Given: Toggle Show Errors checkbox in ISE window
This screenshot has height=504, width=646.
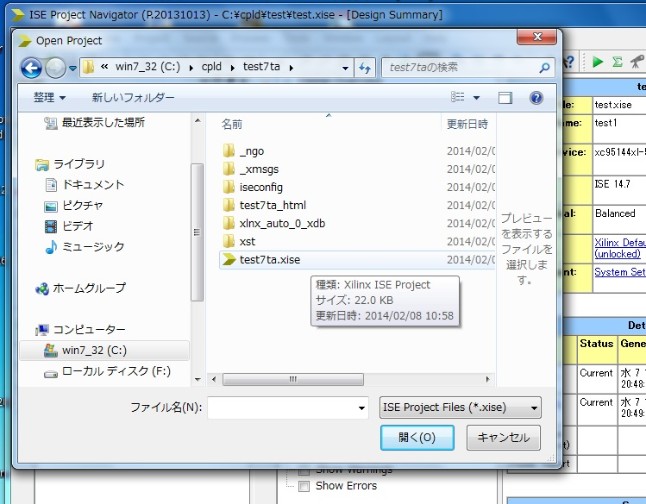Looking at the screenshot, I should coord(304,486).
